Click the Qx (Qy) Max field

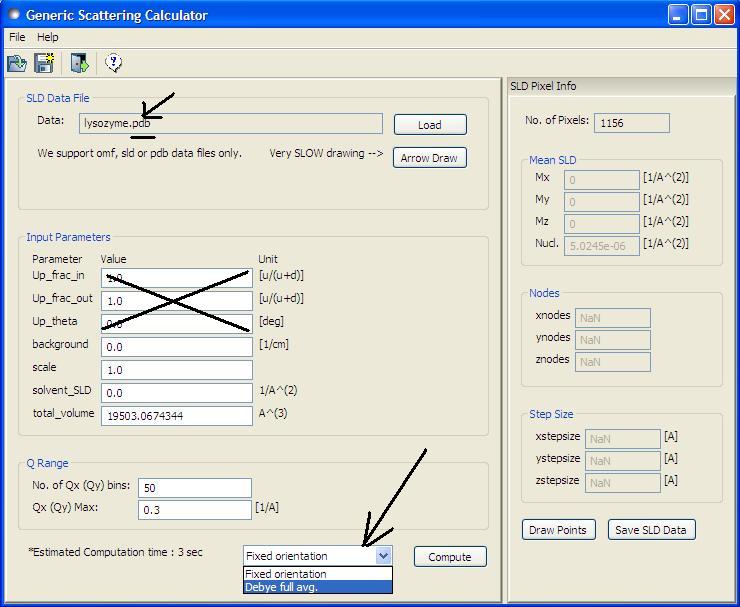click(x=194, y=510)
